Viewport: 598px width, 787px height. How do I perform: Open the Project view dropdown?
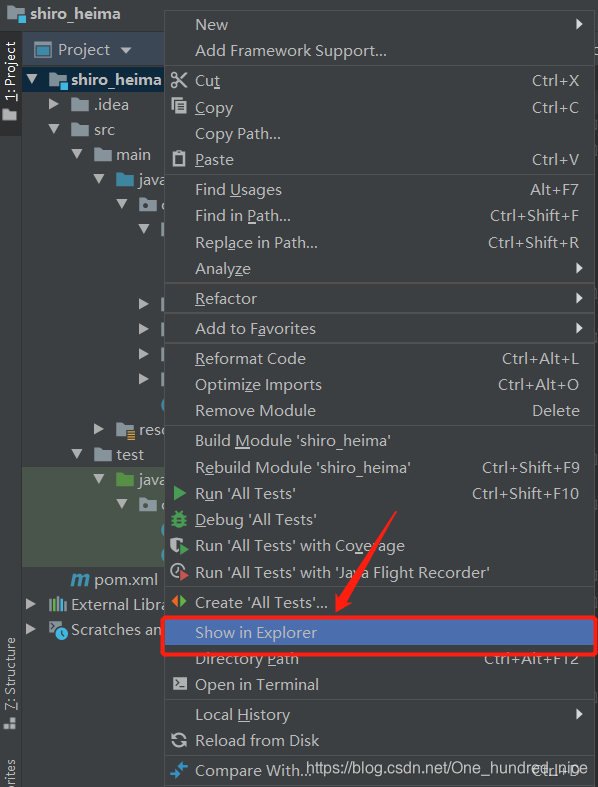(126, 50)
